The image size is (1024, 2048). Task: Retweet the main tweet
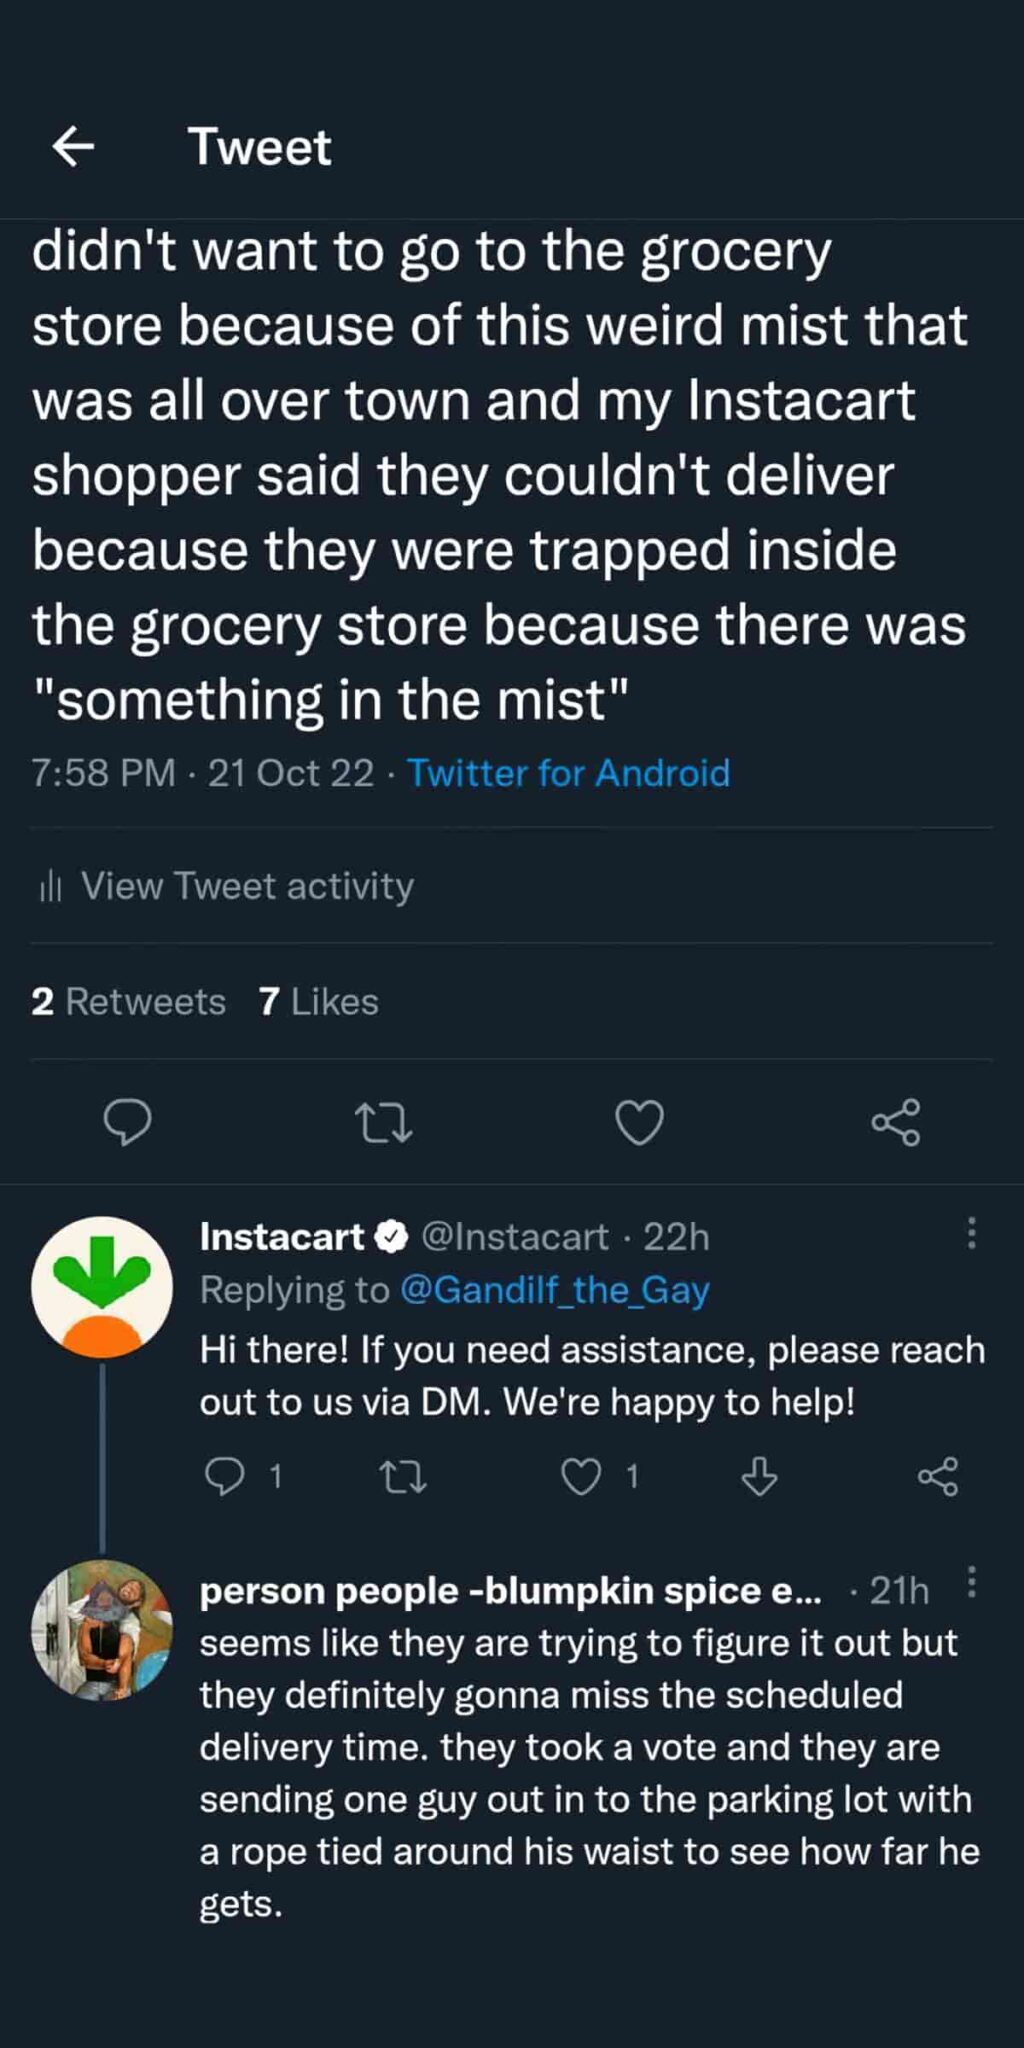(x=384, y=1122)
